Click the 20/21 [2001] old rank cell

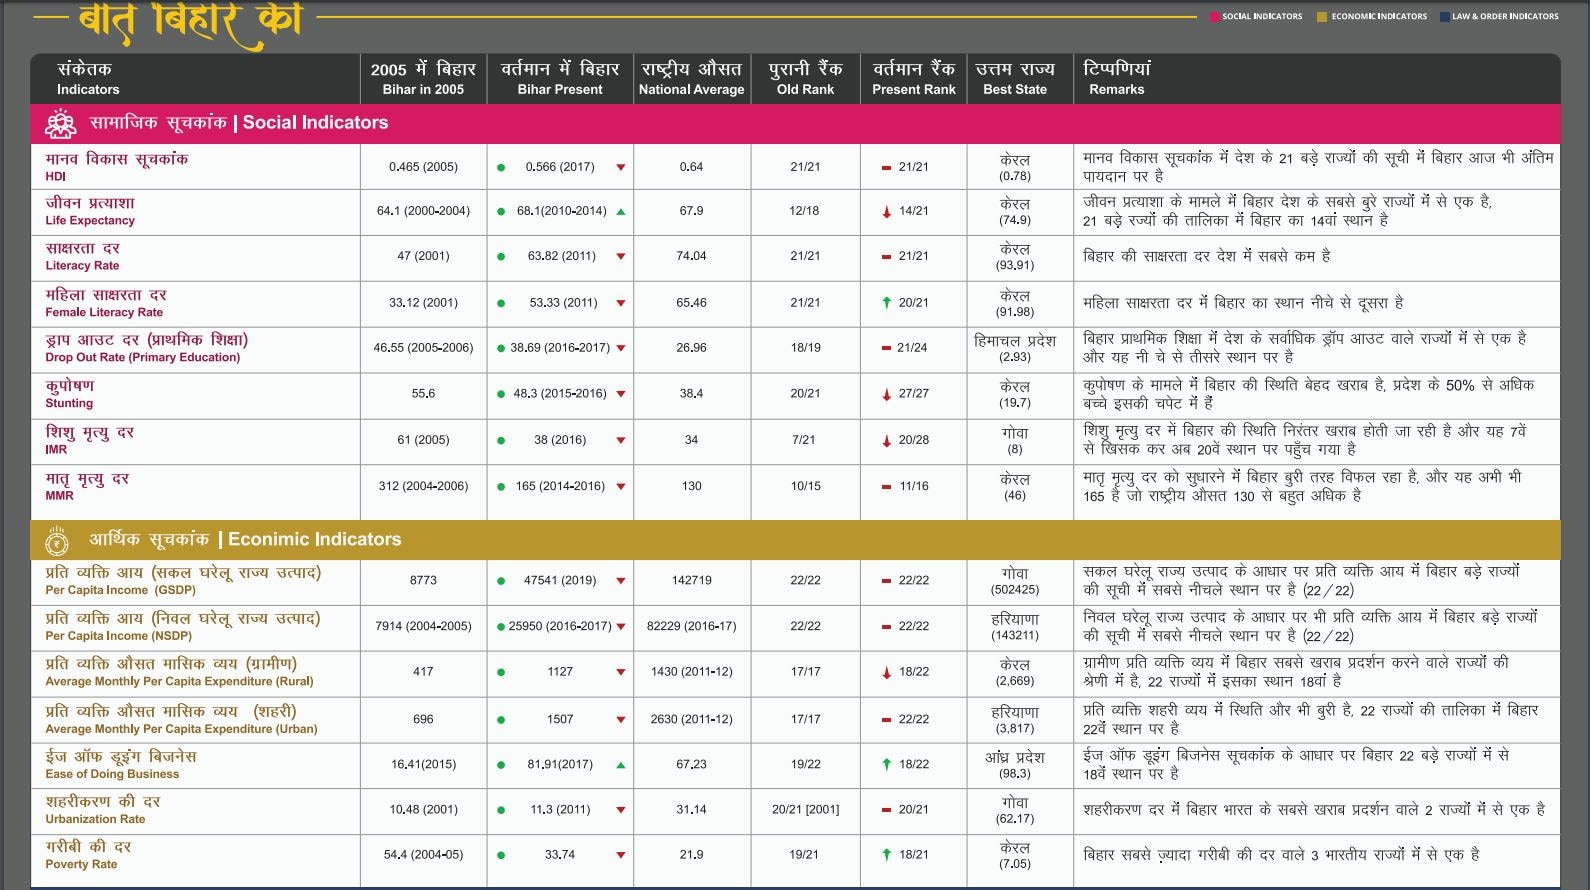[x=805, y=809]
